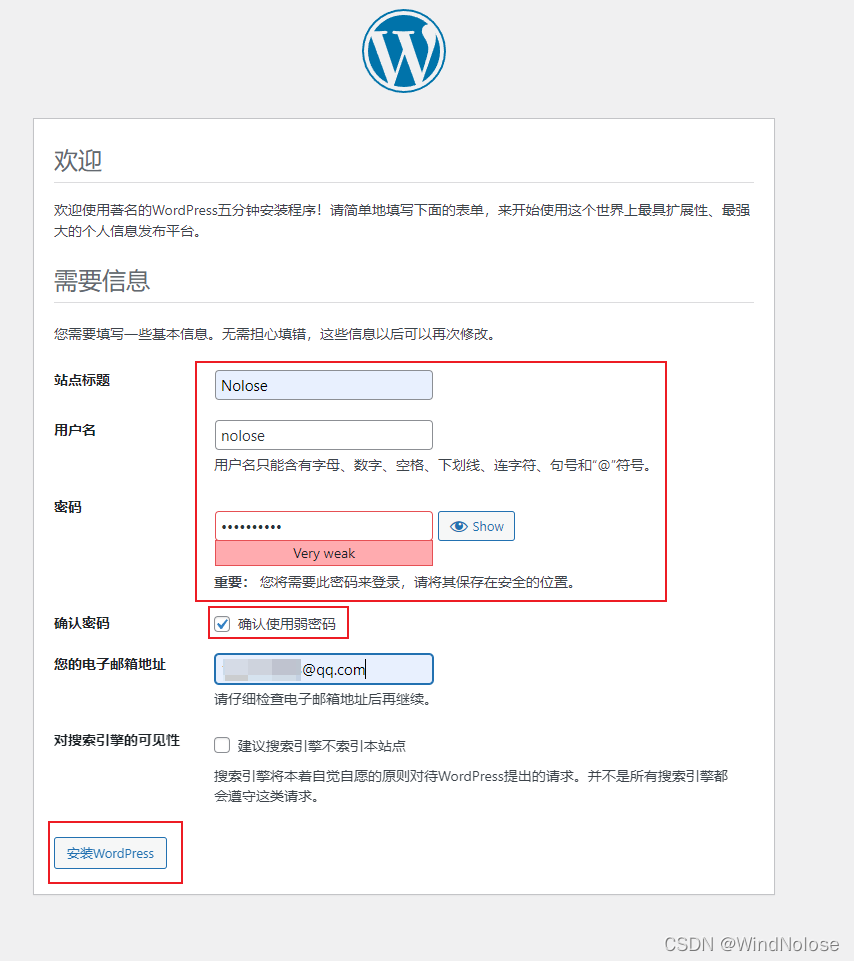This screenshot has width=854, height=961.
Task: Click the 重要 password reminder text
Action: (395, 582)
